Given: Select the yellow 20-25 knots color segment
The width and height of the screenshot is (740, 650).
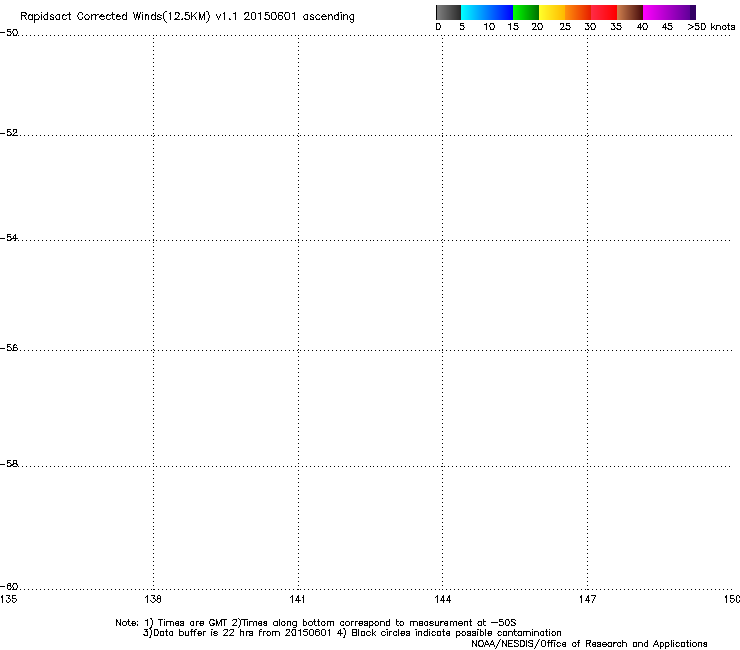Looking at the screenshot, I should [x=552, y=12].
